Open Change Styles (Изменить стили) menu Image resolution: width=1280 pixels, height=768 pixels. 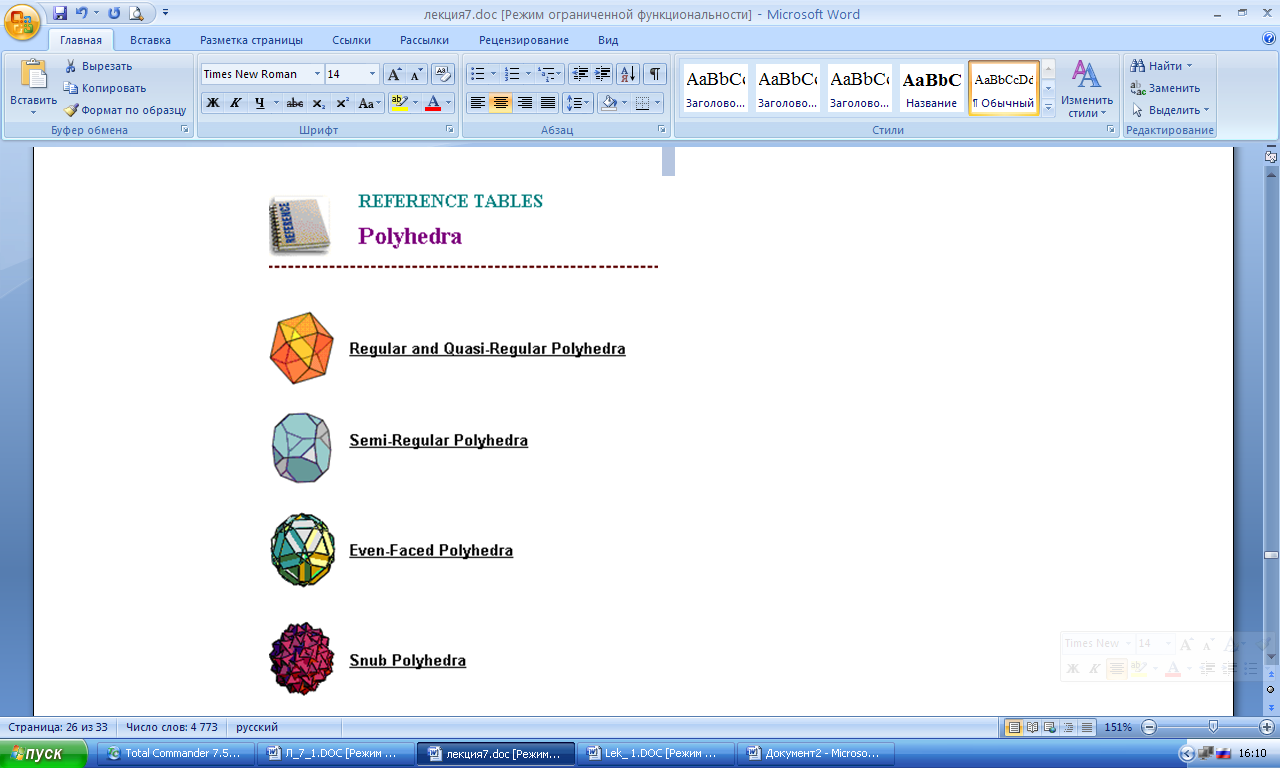(1087, 89)
